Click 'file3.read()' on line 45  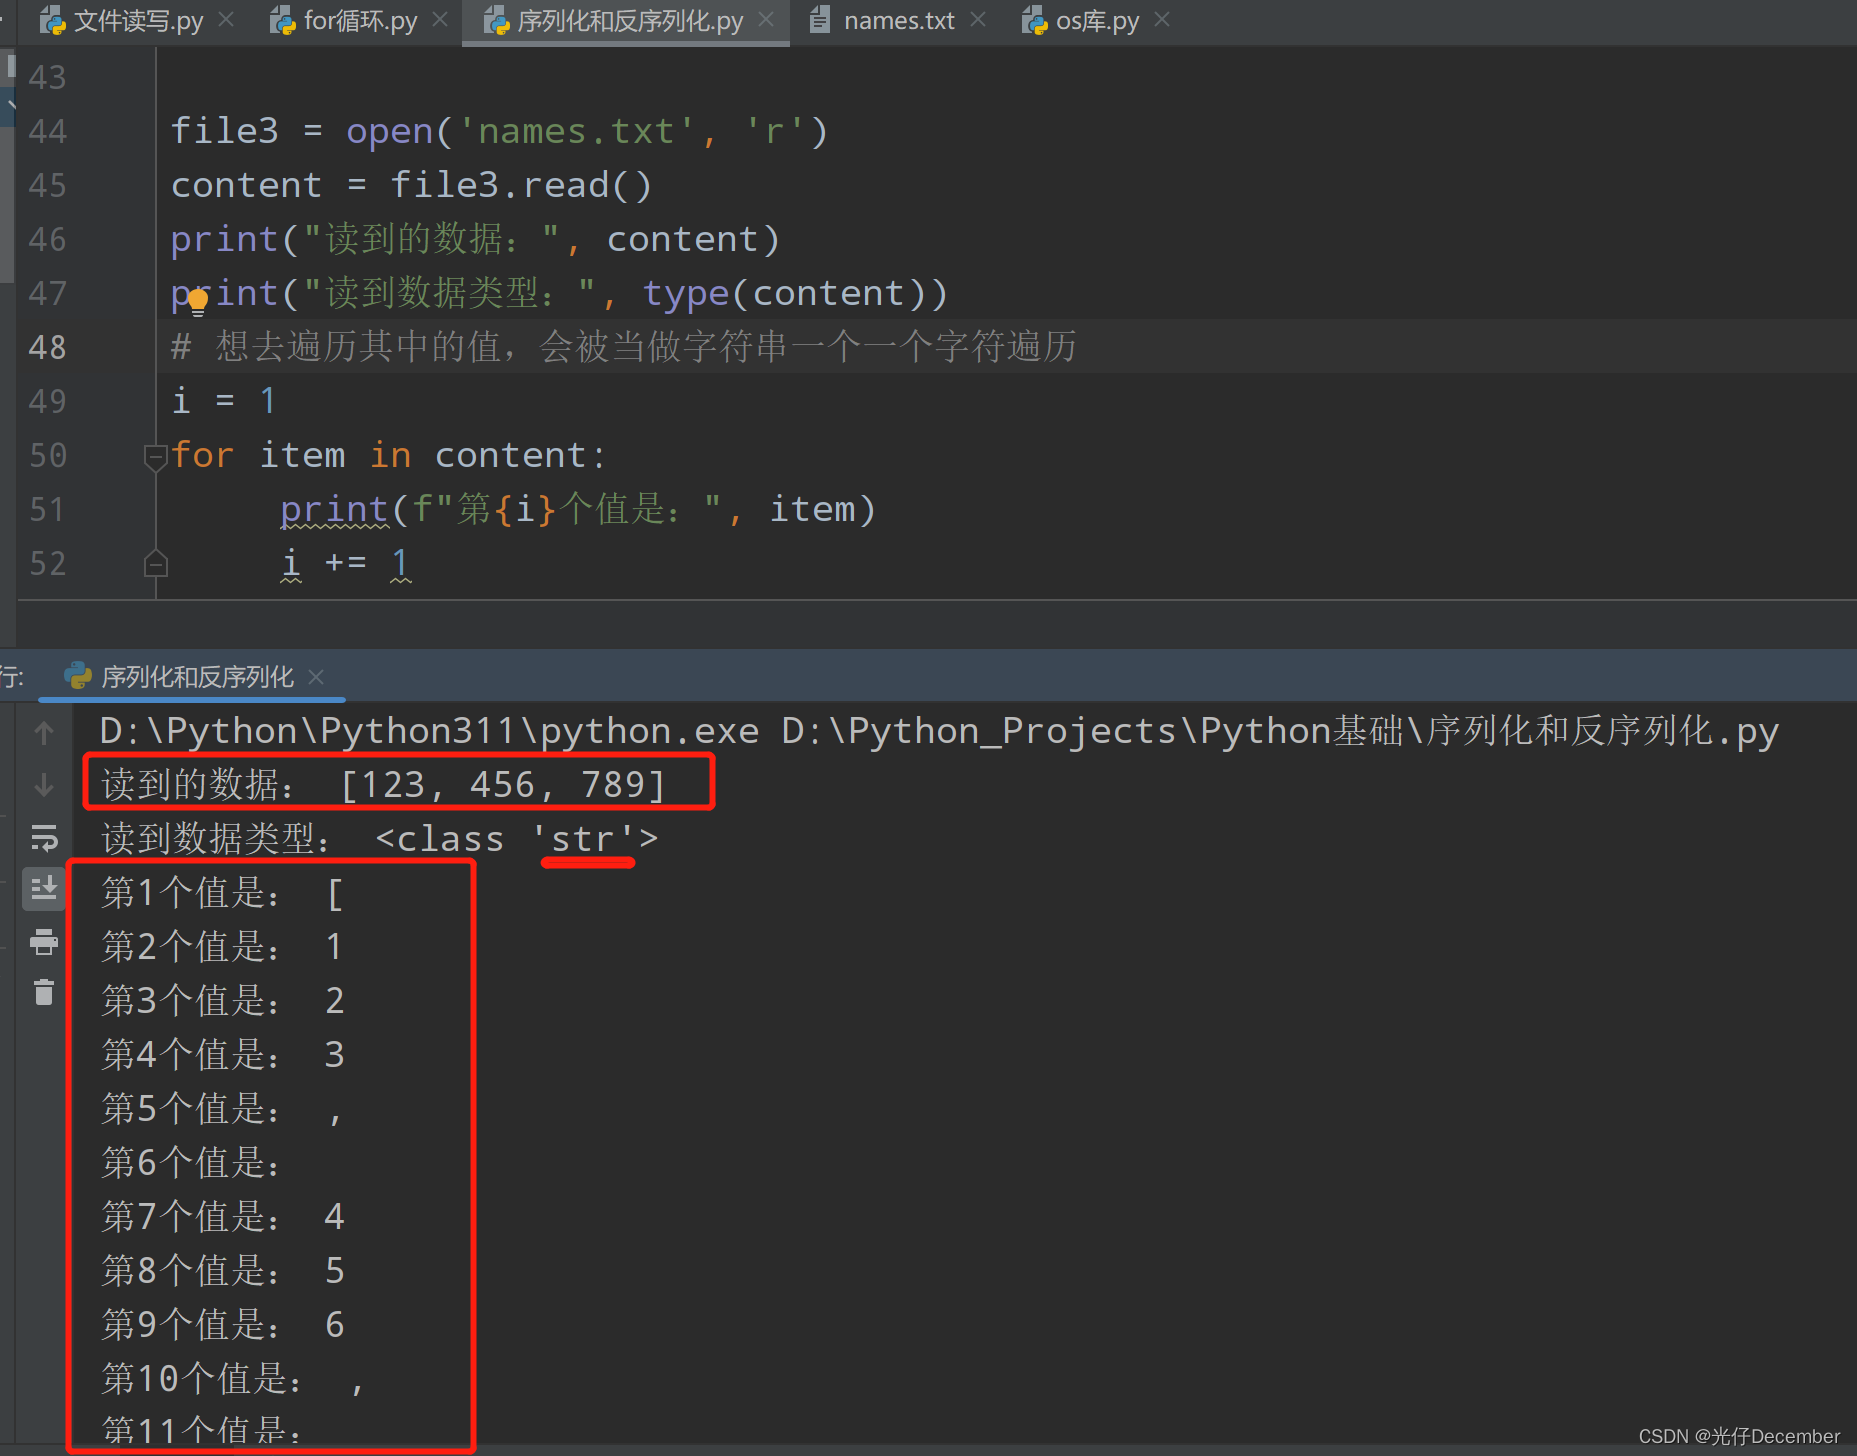click(x=521, y=186)
